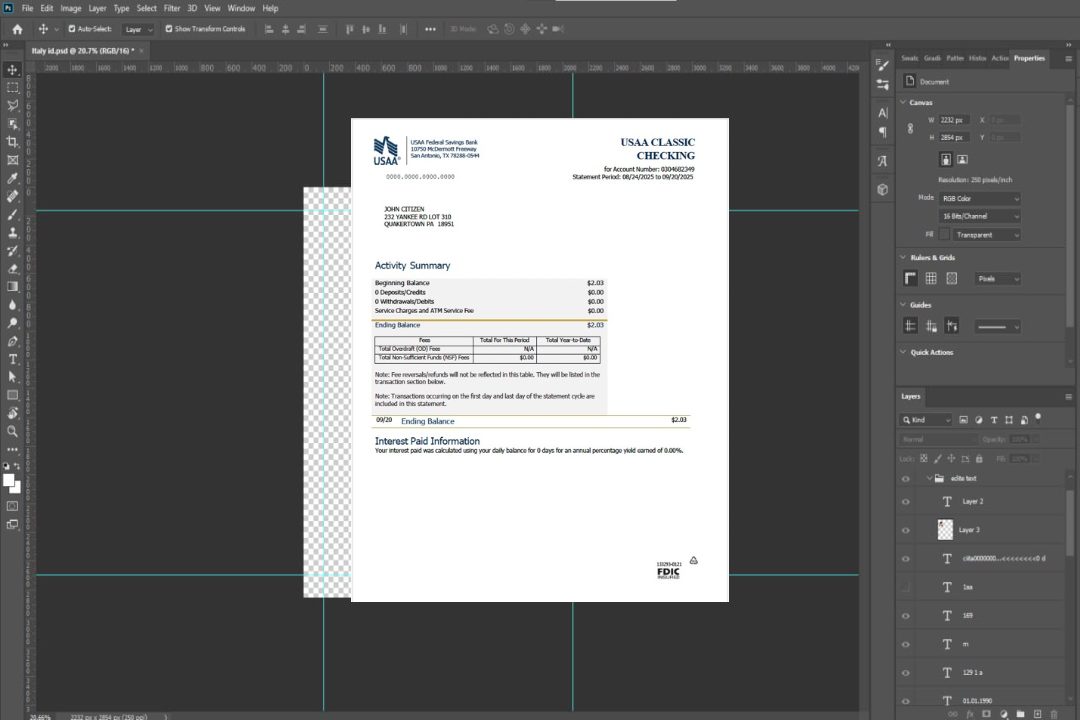Viewport: 1080px width, 720px height.
Task: Click the add layer style fx icon
Action: tap(970, 714)
